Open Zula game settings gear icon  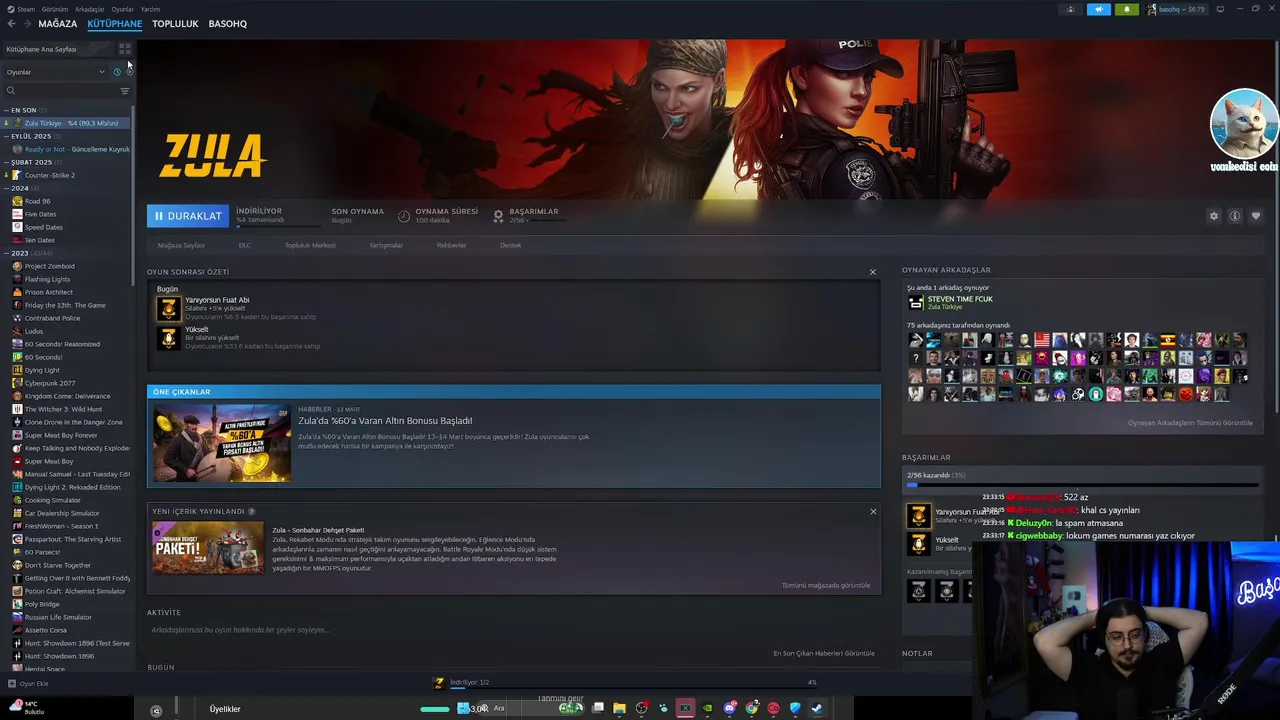[1214, 216]
